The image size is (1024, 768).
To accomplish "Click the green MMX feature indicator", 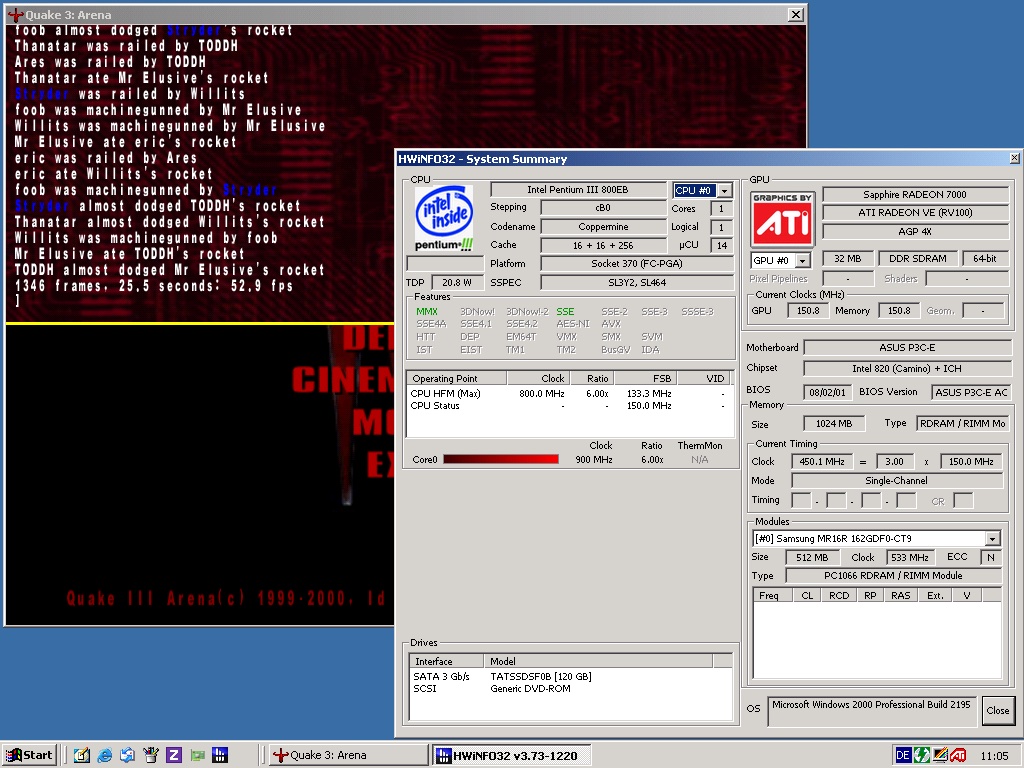I will click(x=427, y=311).
